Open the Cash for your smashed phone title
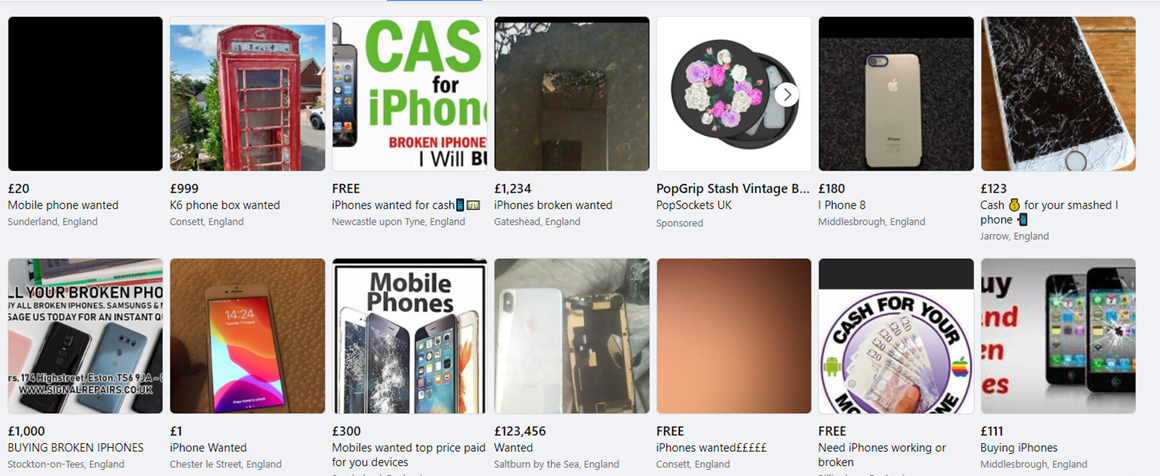The height and width of the screenshot is (476, 1160). [1048, 212]
